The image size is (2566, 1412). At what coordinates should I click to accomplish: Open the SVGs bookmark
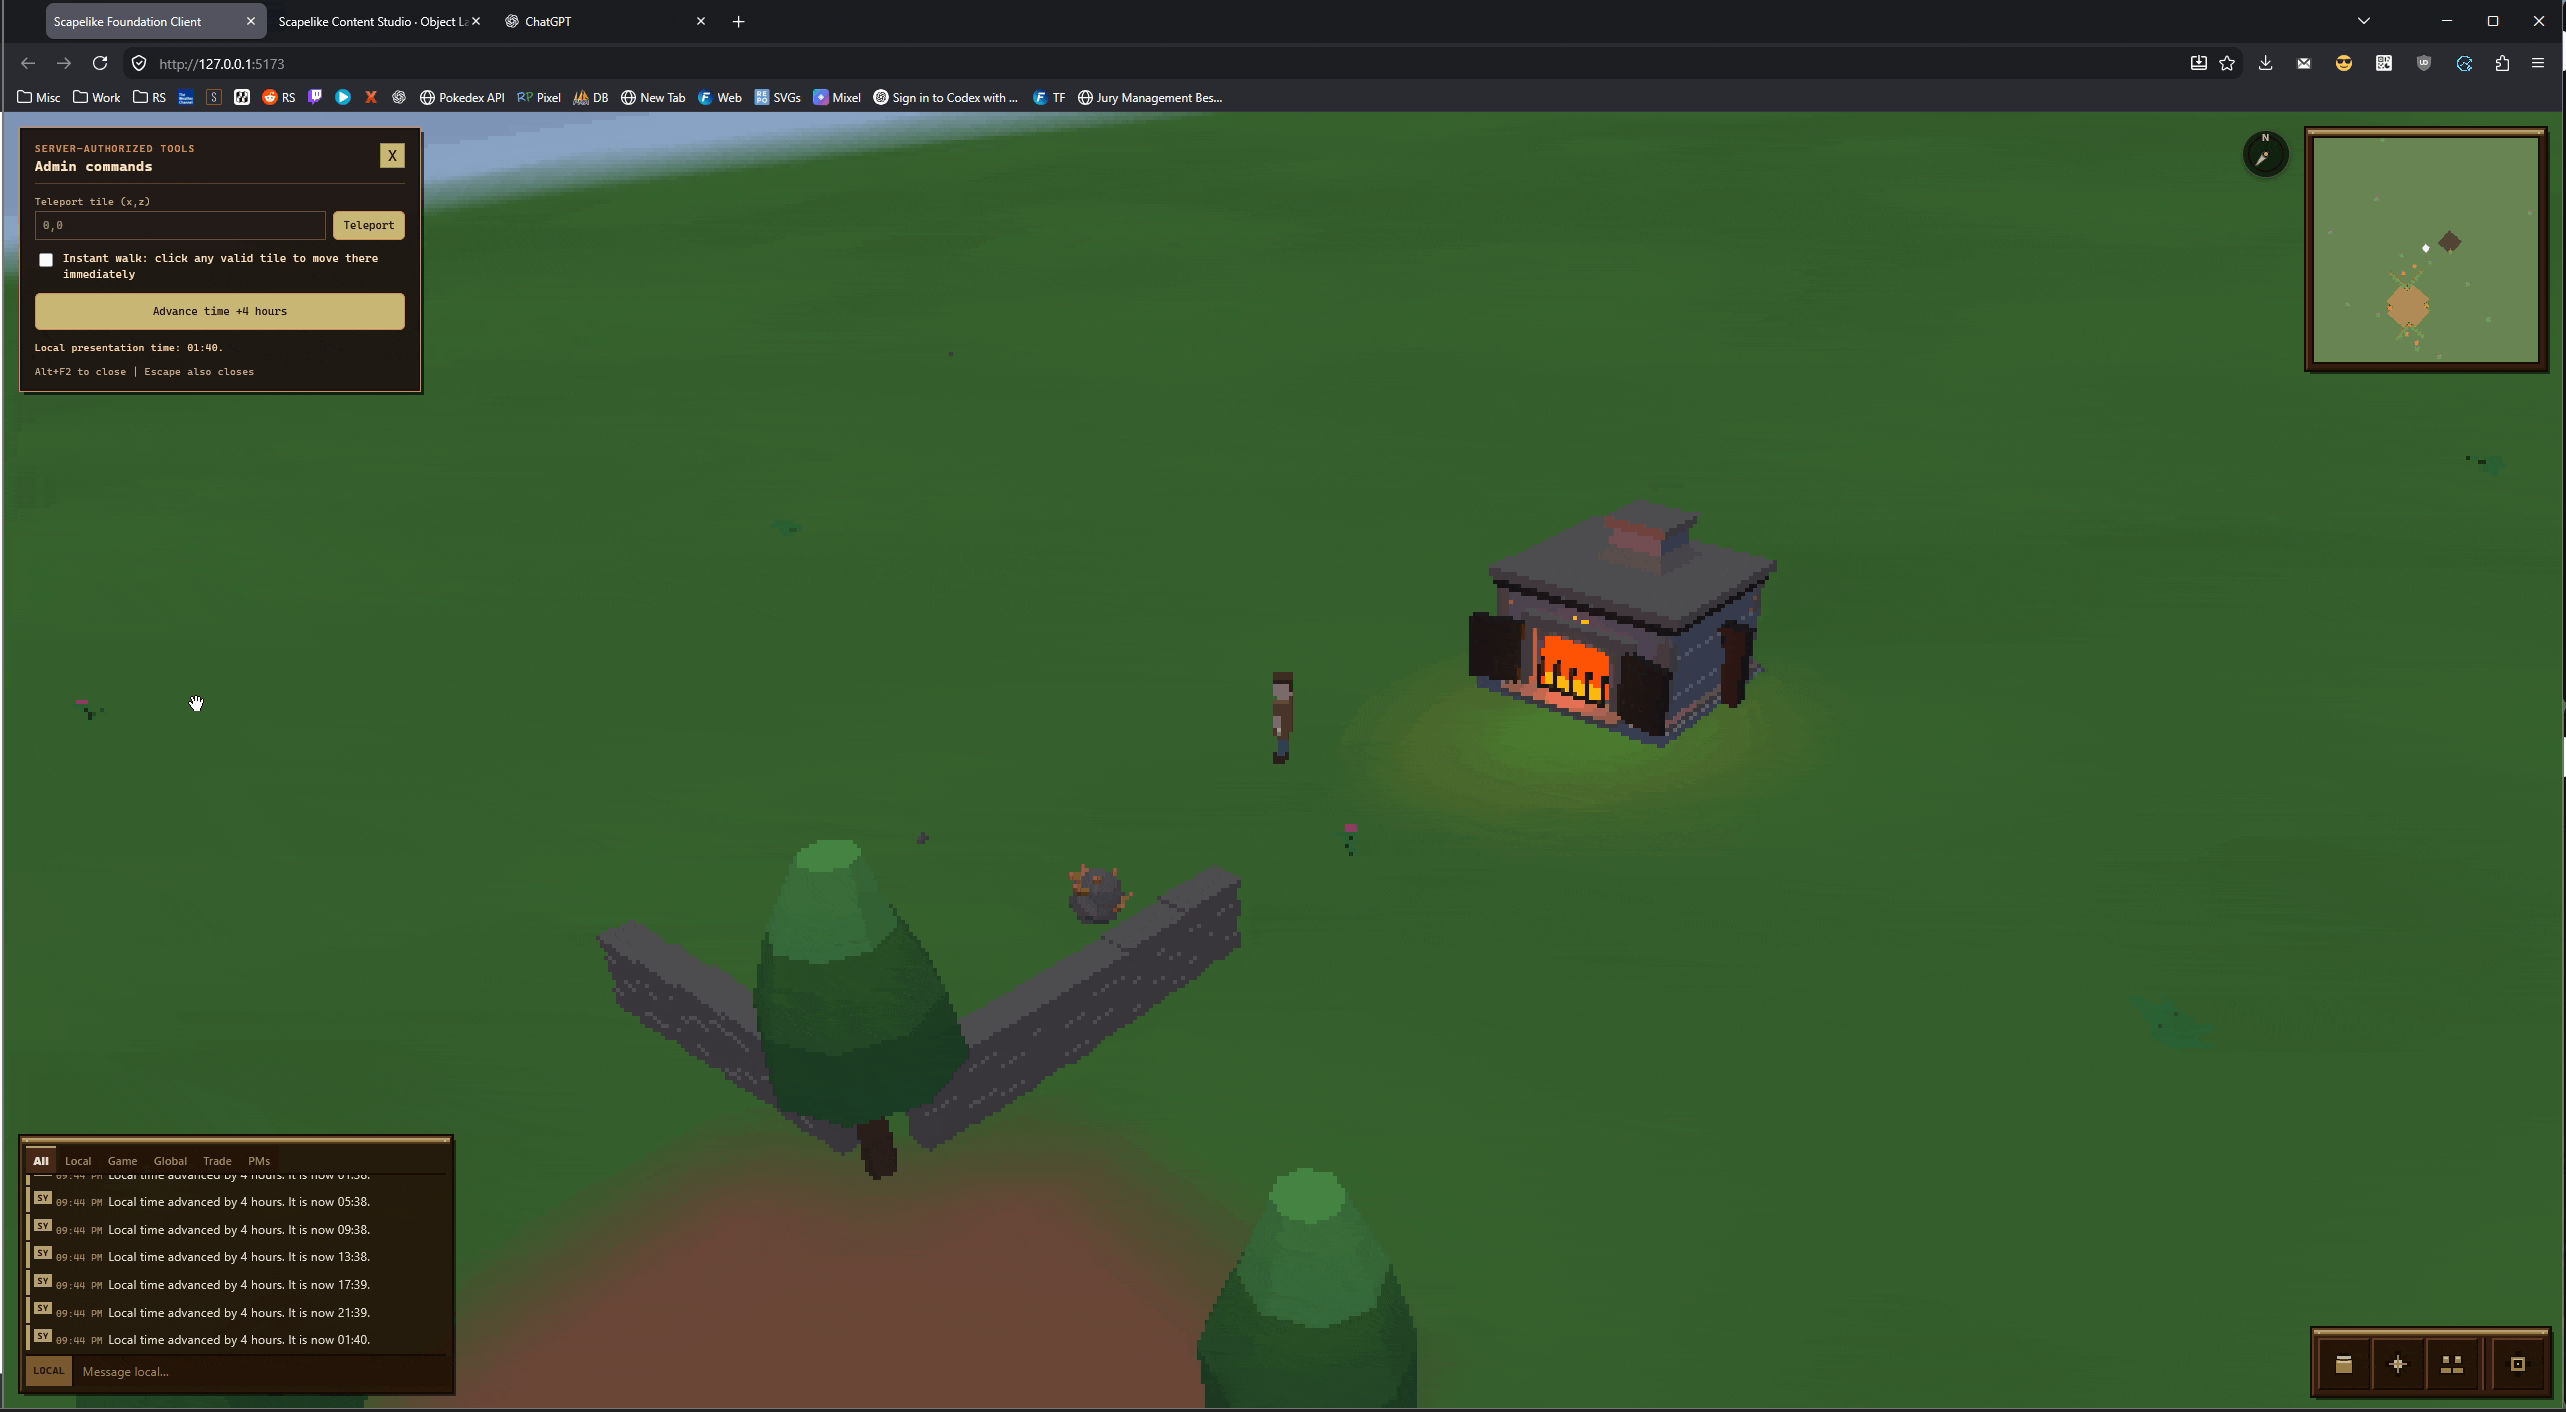point(778,97)
